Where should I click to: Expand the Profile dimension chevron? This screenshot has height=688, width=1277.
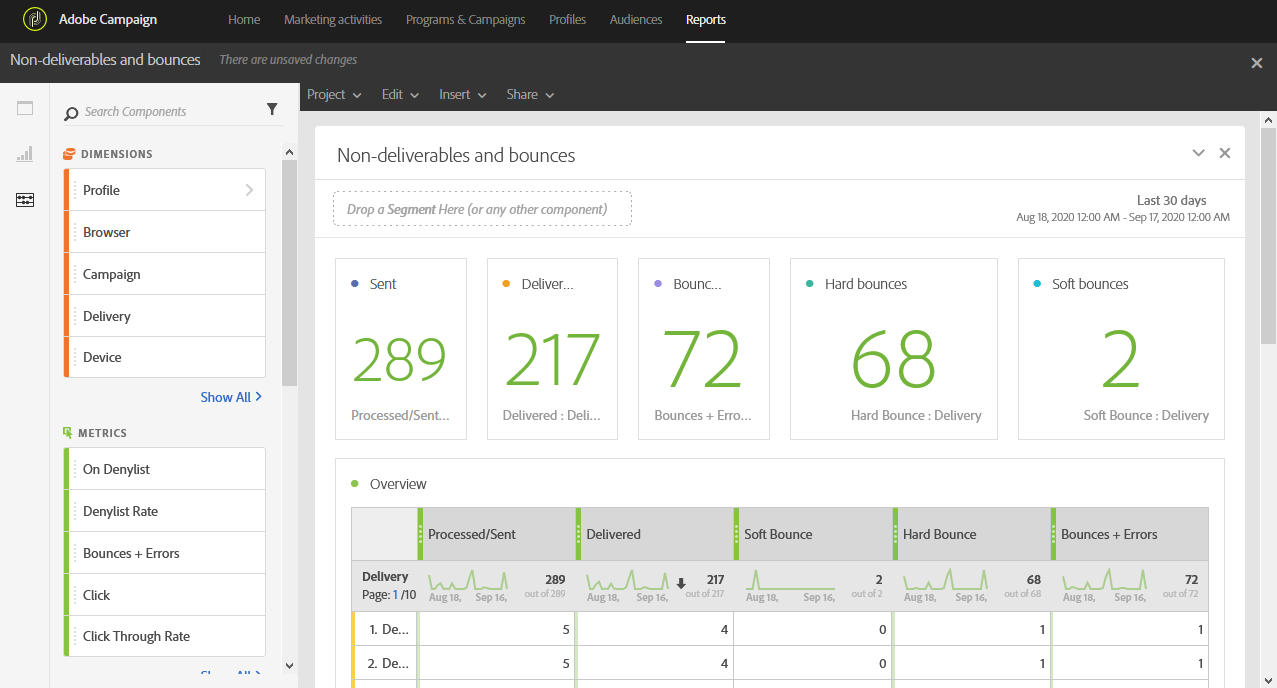[249, 190]
